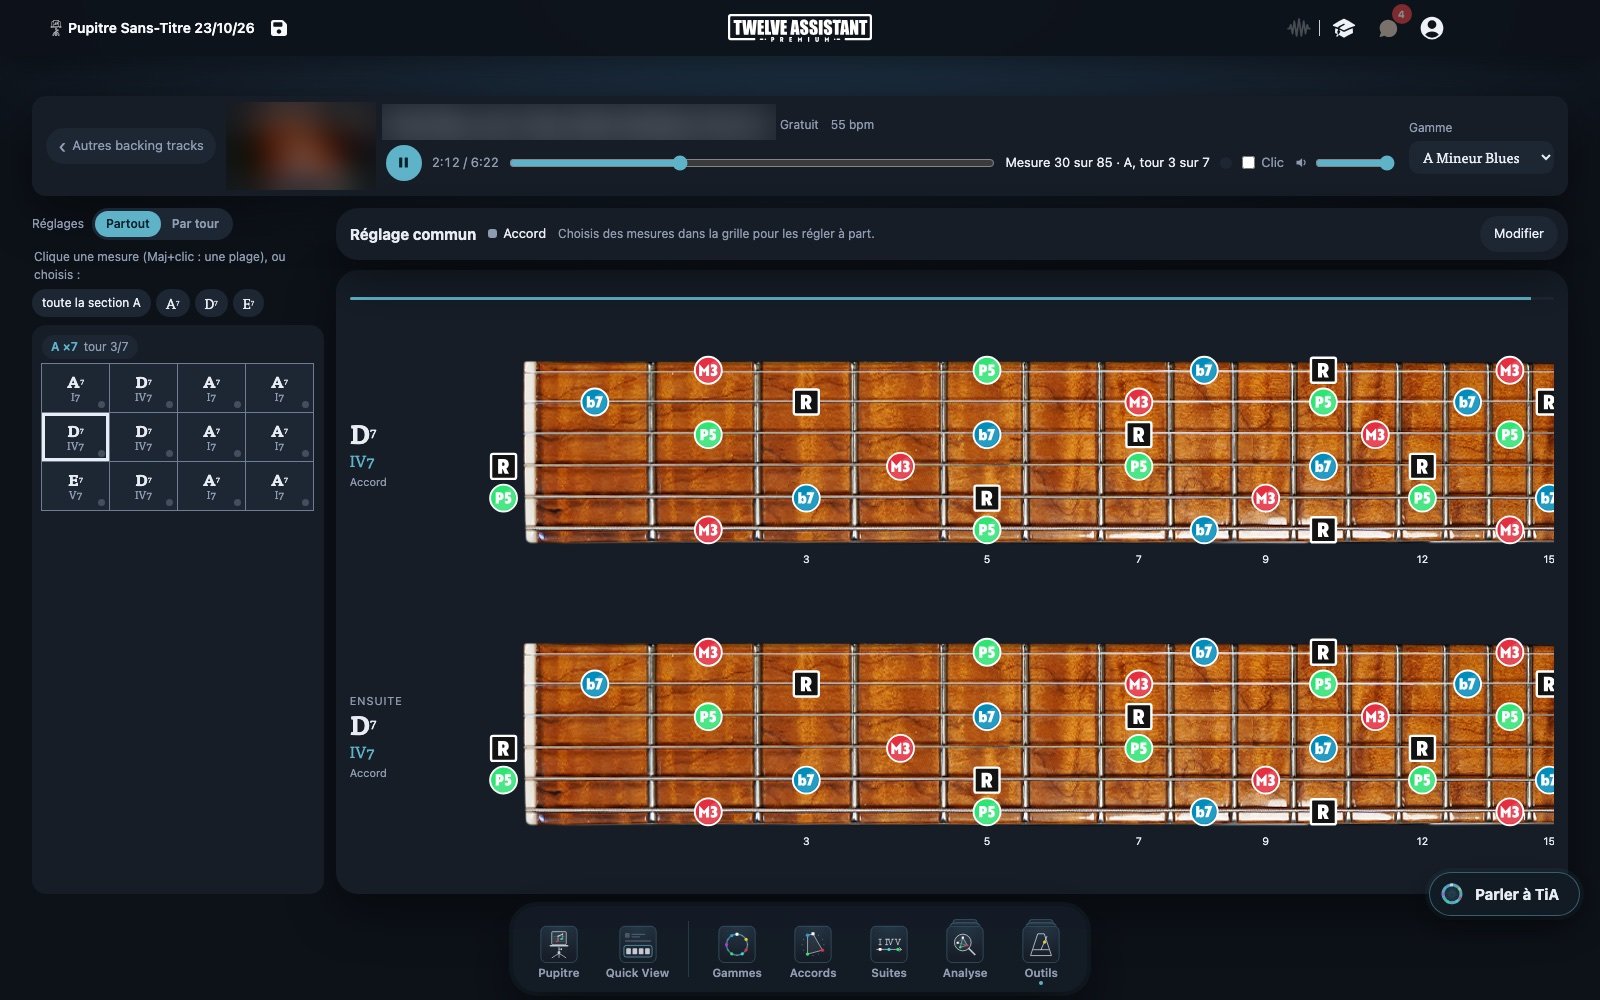Viewport: 1600px width, 1000px height.
Task: Click the volume speaker icon
Action: click(1301, 163)
